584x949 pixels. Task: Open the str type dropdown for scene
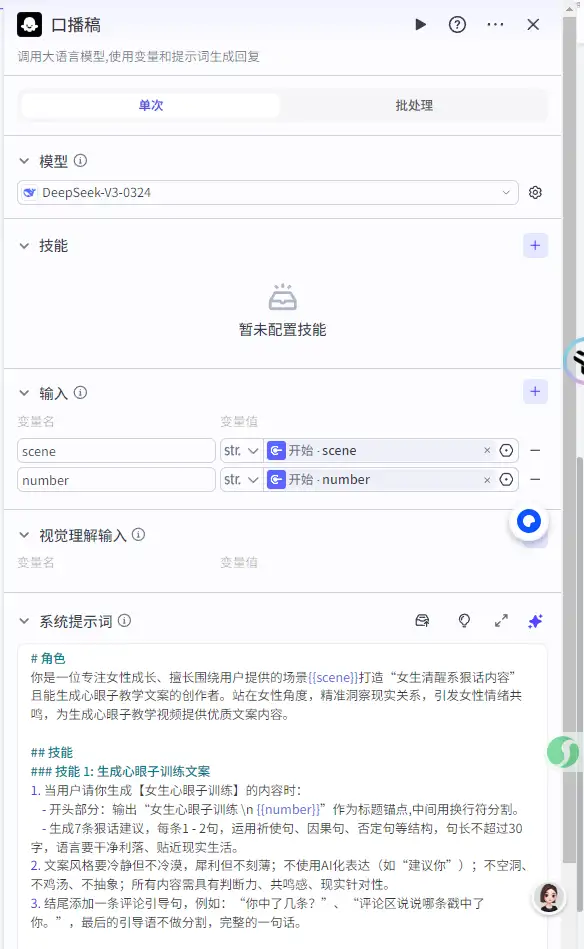pyautogui.click(x=241, y=451)
